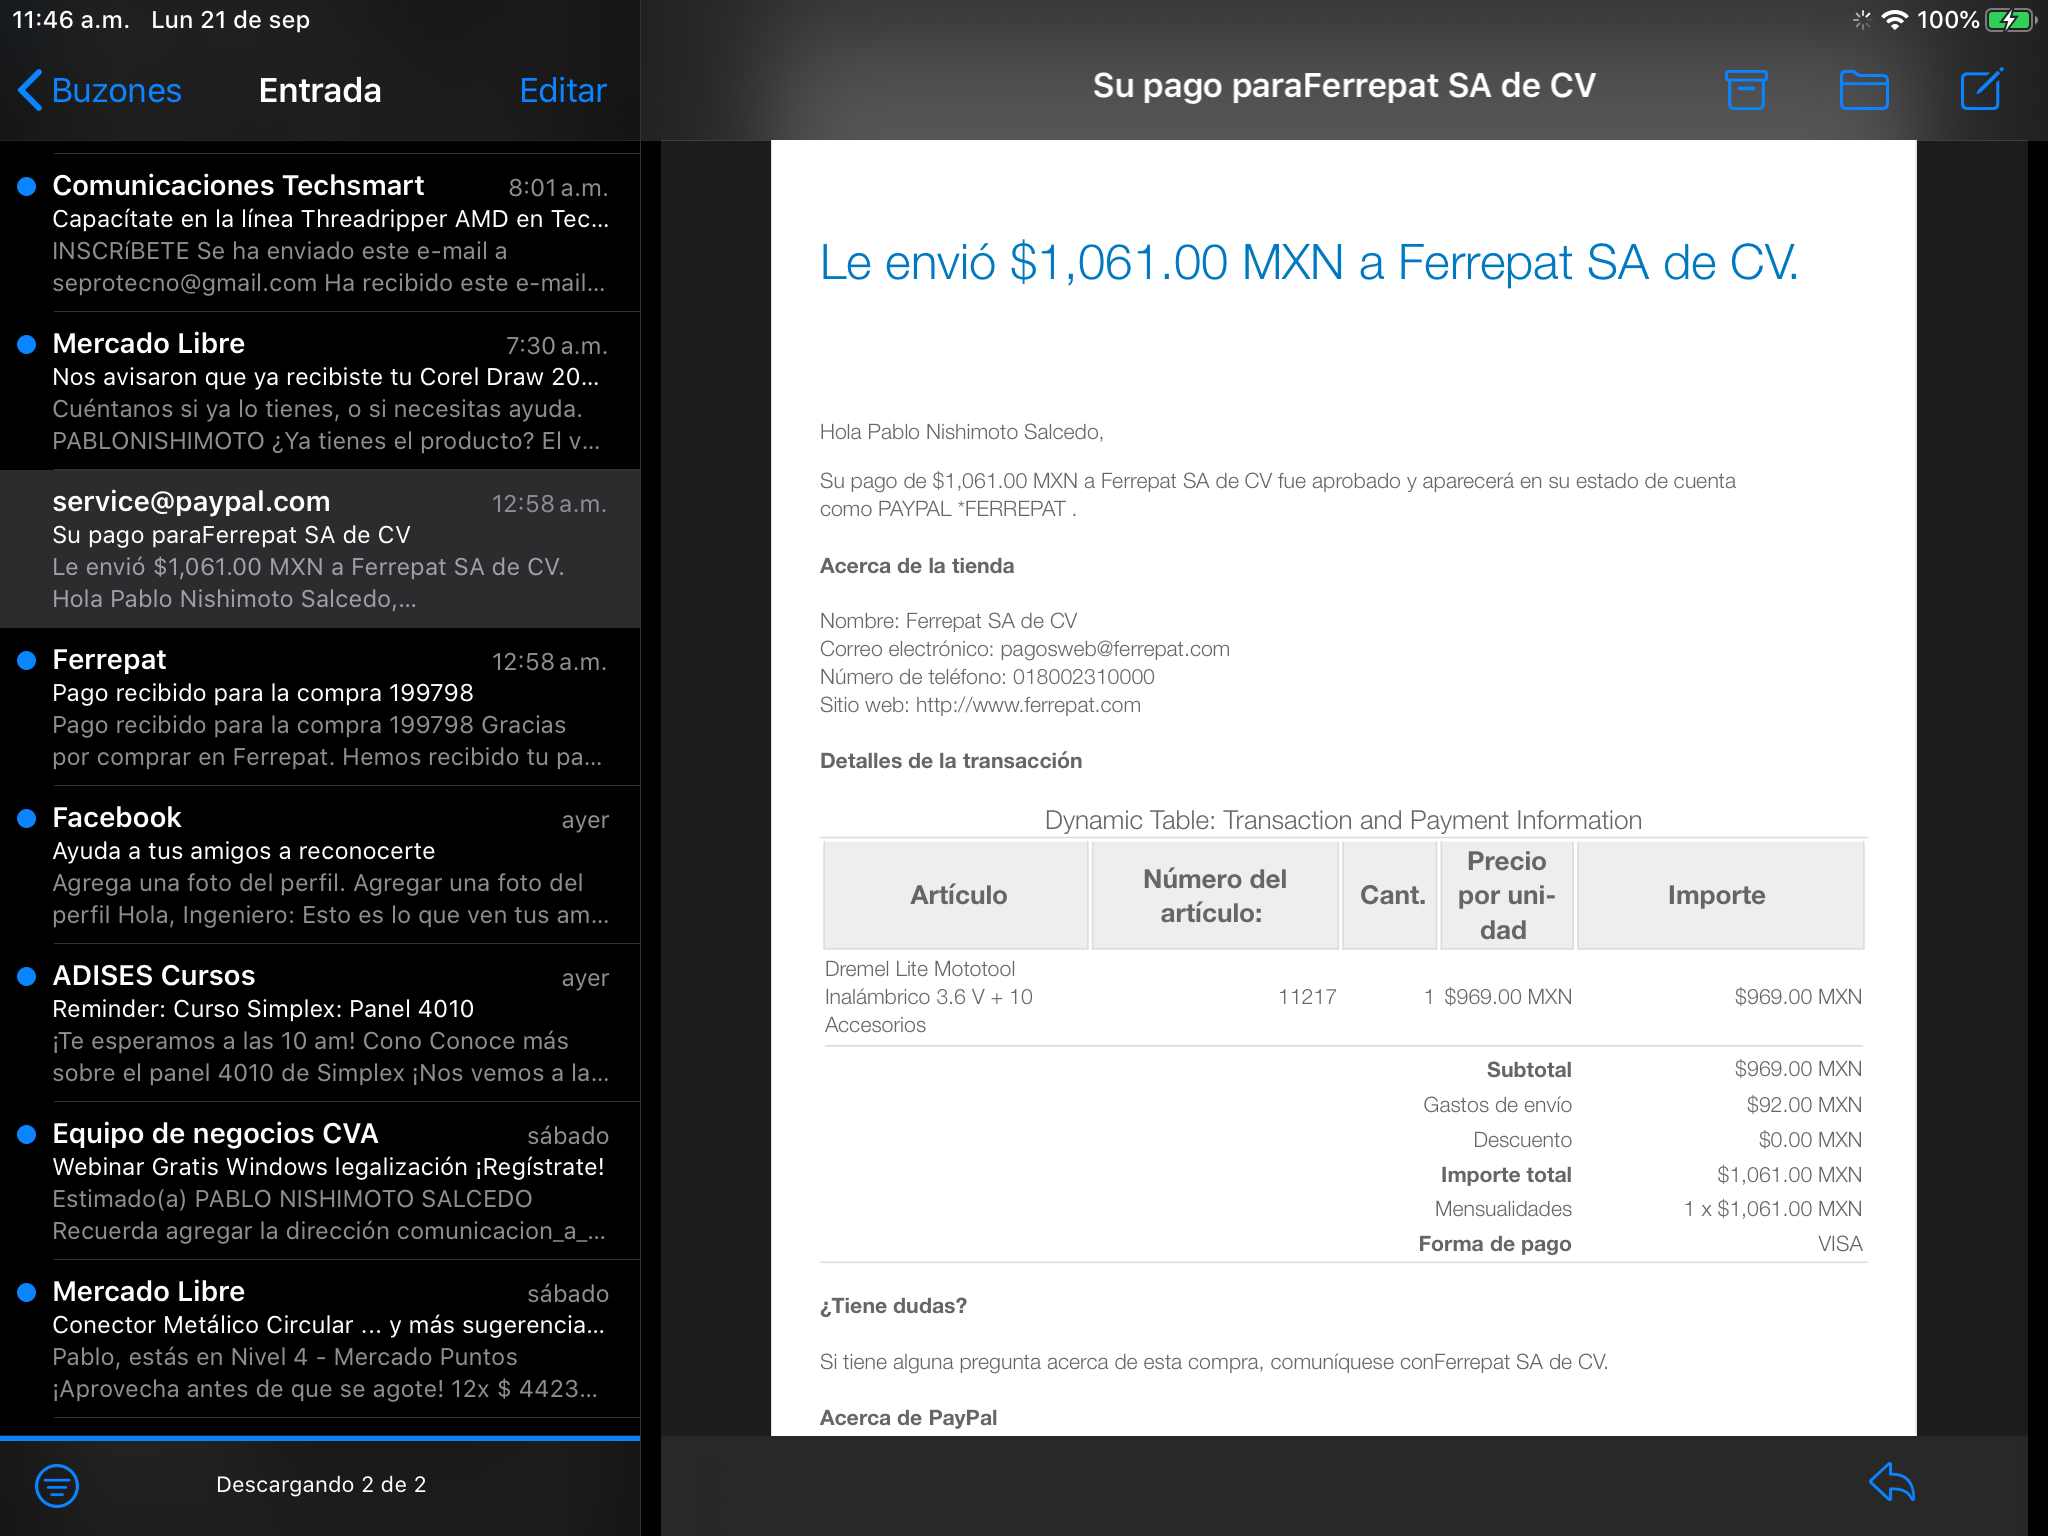Tap the Entrada inbox title
The image size is (2048, 1536).
pos(320,90)
